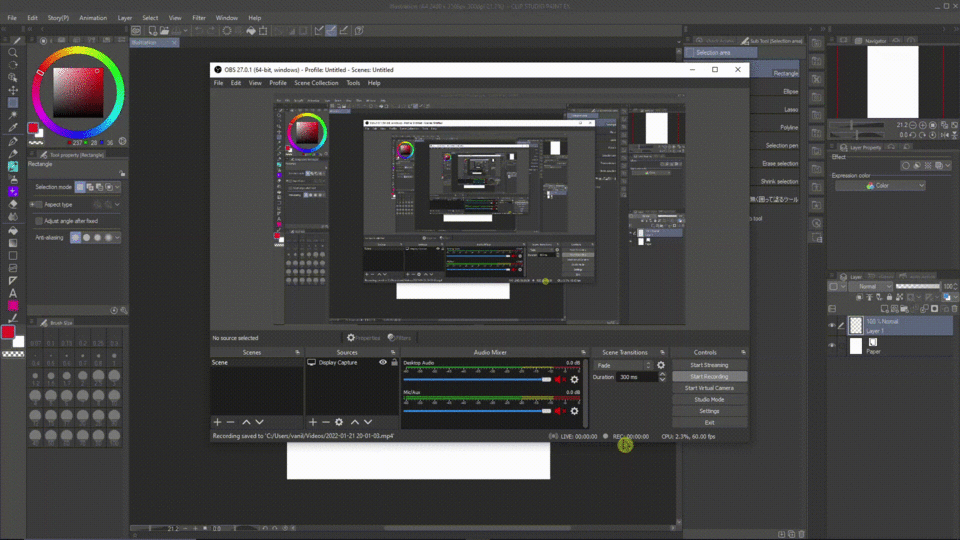960x540 pixels.
Task: Click Studio Mode button
Action: click(x=710, y=399)
